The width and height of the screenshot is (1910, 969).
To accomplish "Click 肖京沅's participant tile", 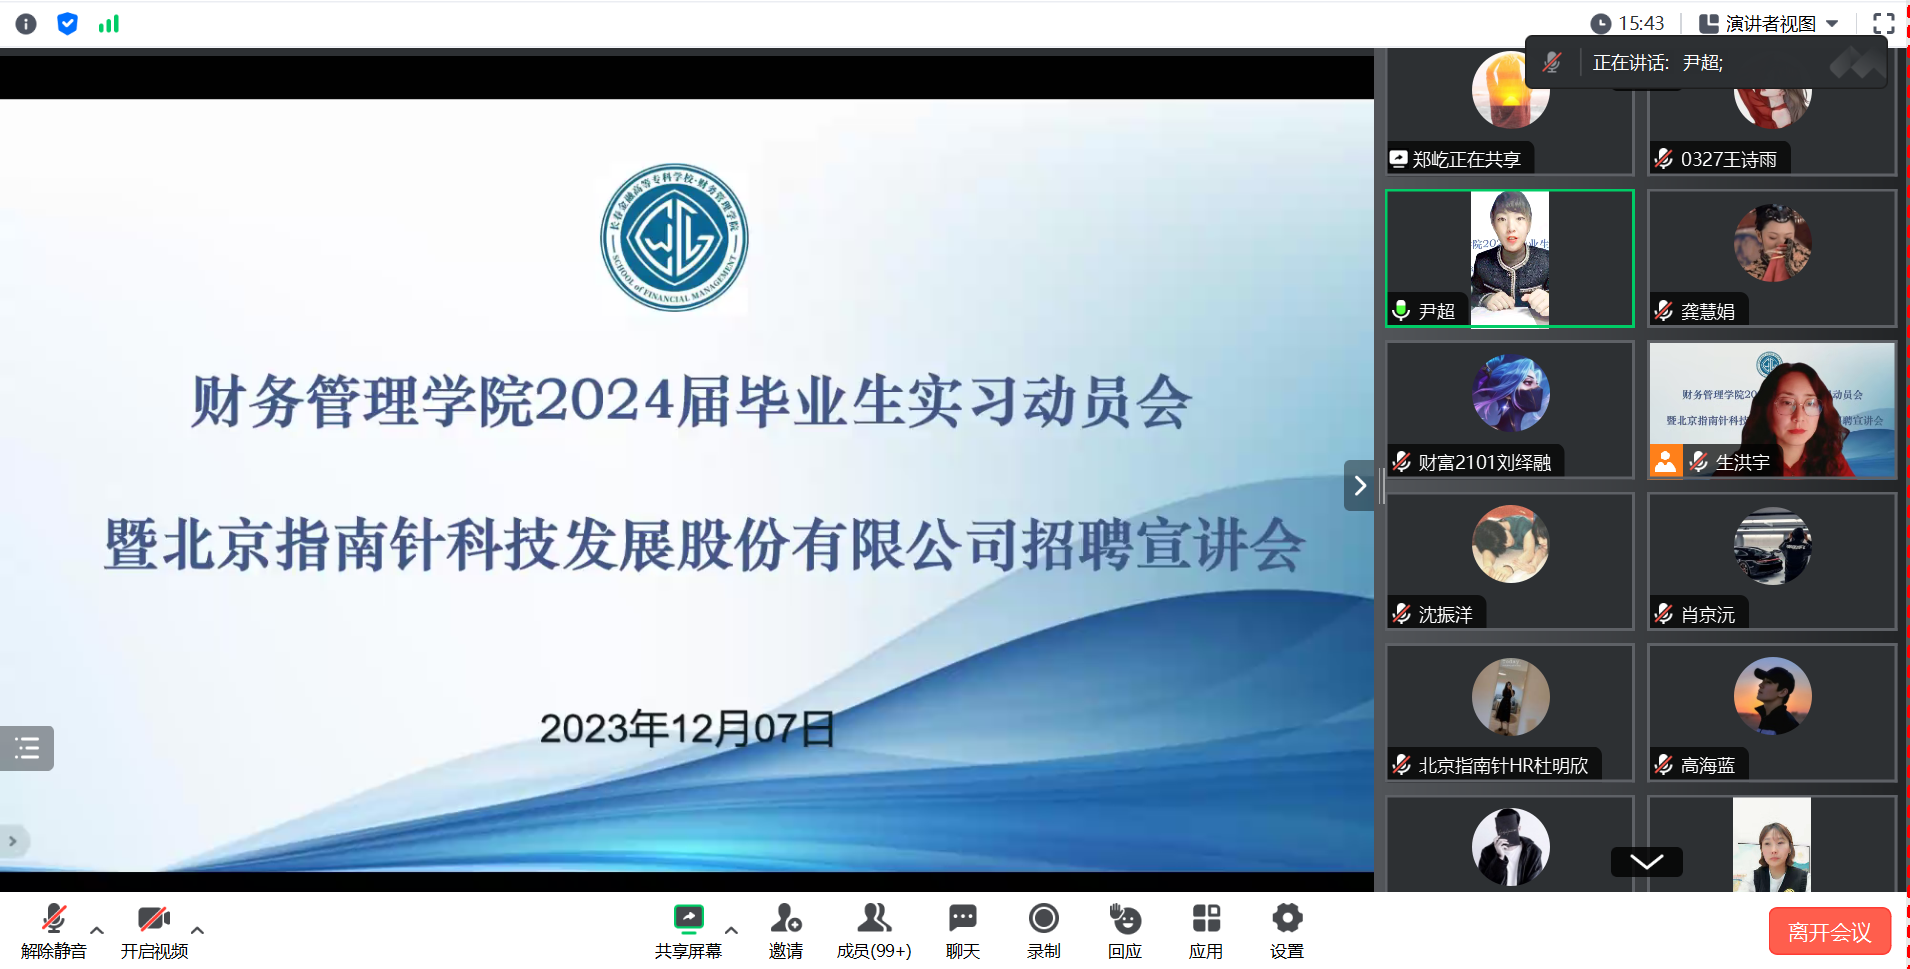I will (x=1772, y=561).
